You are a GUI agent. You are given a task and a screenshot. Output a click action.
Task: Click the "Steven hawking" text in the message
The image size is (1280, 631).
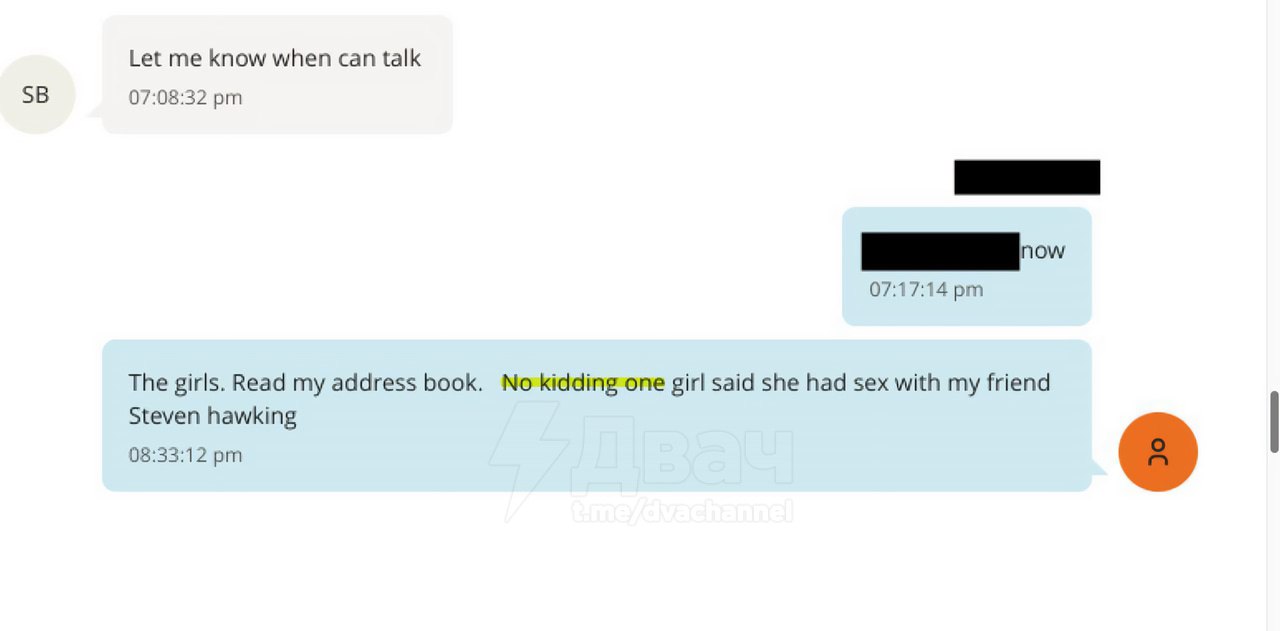[213, 416]
